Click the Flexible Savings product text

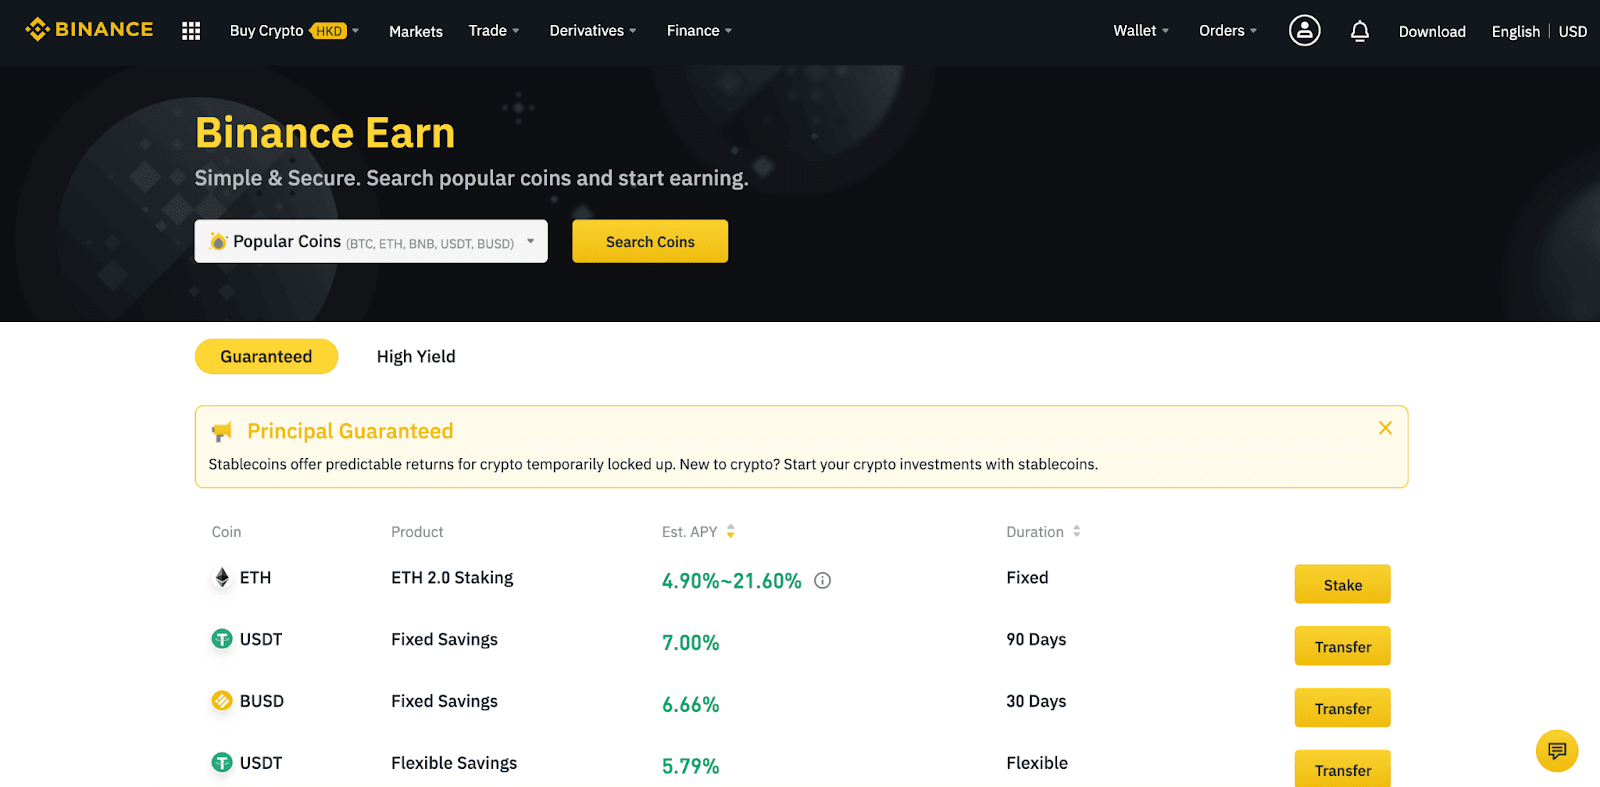454,763
